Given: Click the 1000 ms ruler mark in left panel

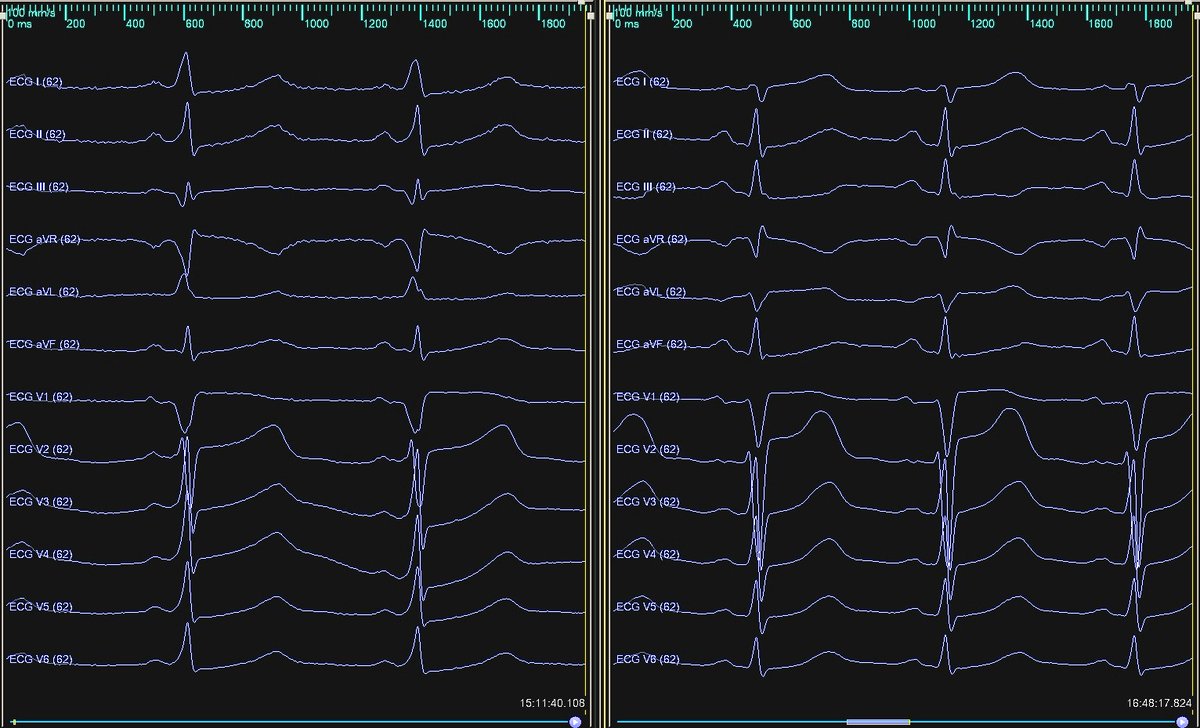Looking at the screenshot, I should pyautogui.click(x=316, y=22).
